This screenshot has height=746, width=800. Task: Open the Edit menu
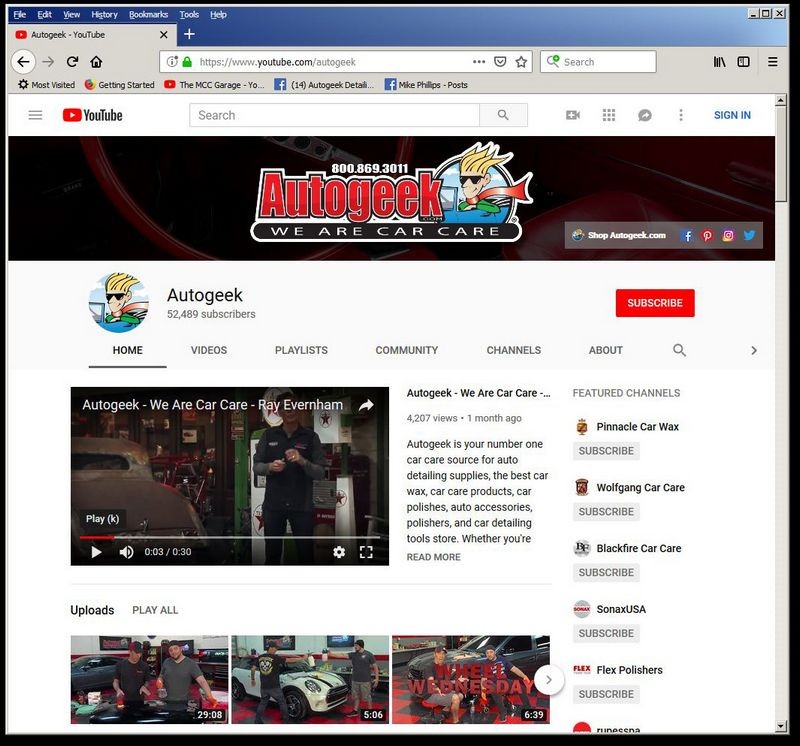[x=44, y=14]
